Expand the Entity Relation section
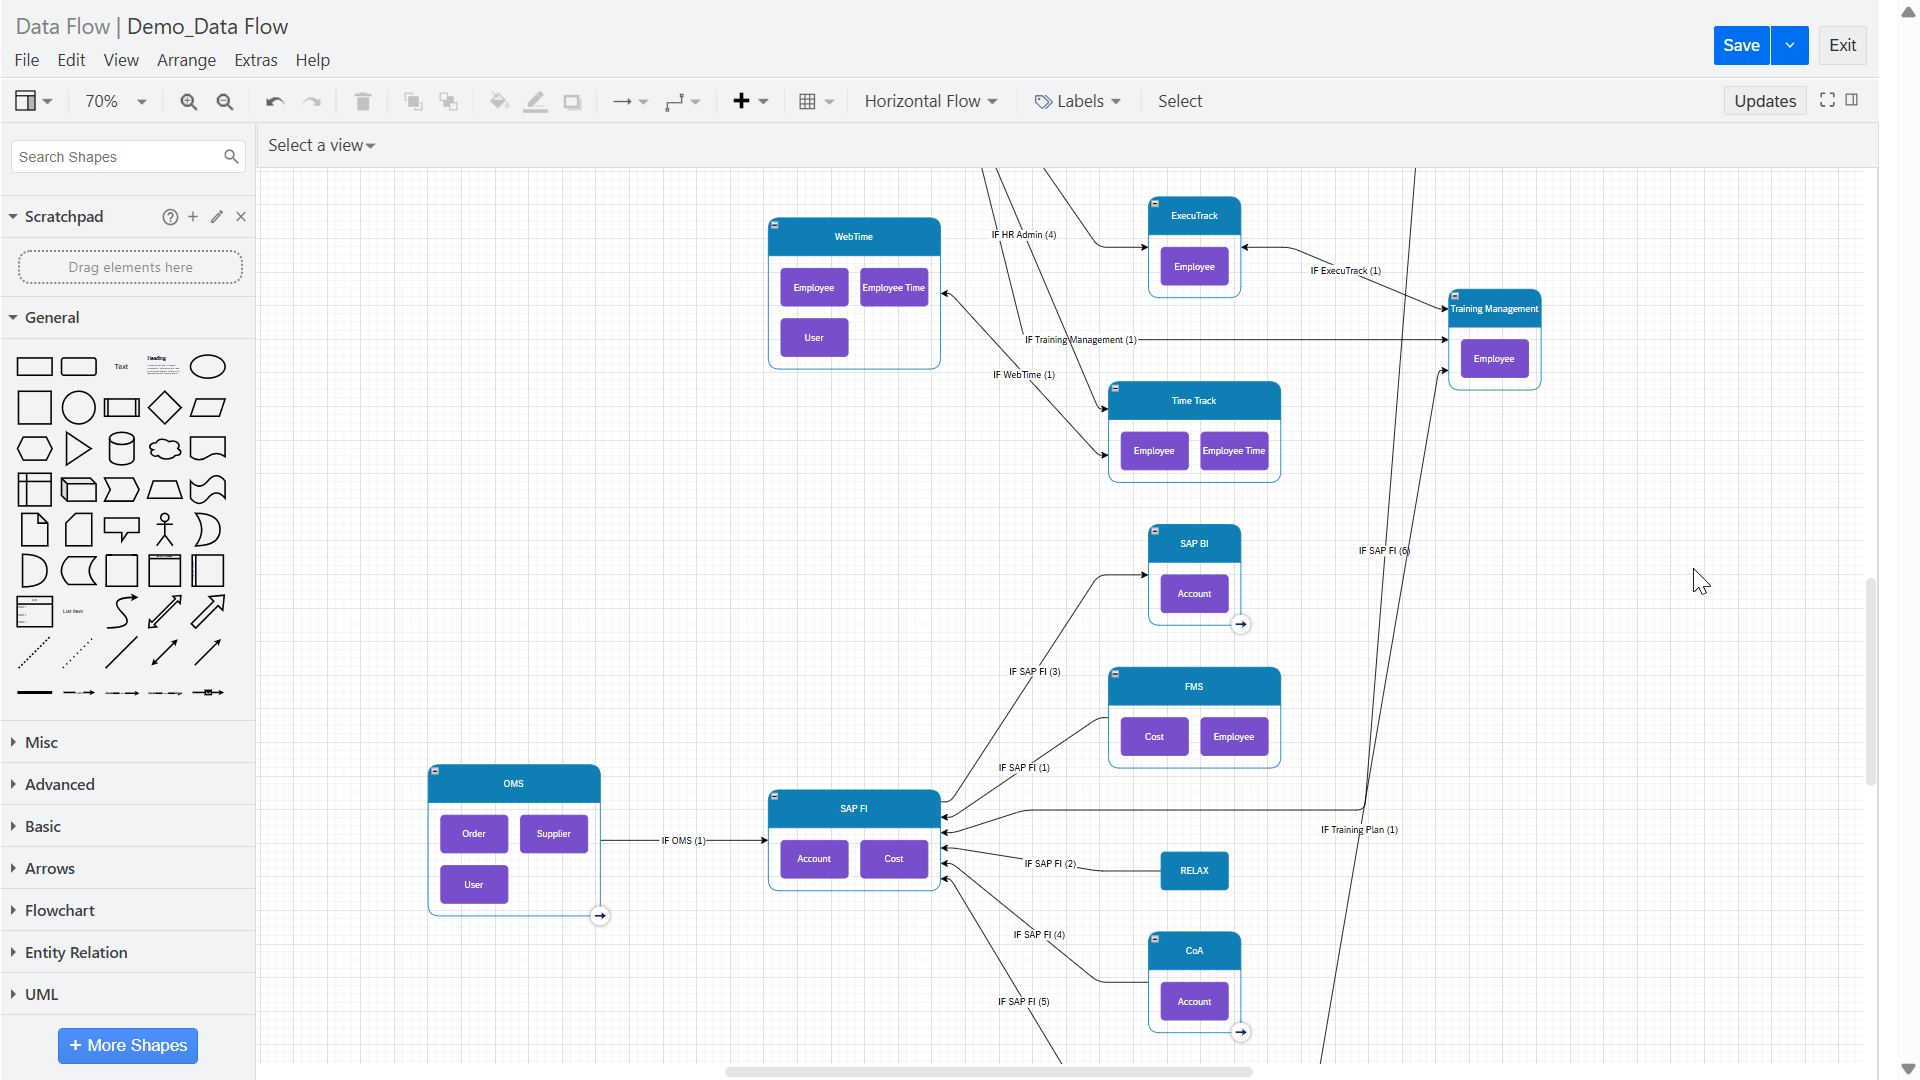Viewport: 1920px width, 1080px height. pyautogui.click(x=76, y=952)
